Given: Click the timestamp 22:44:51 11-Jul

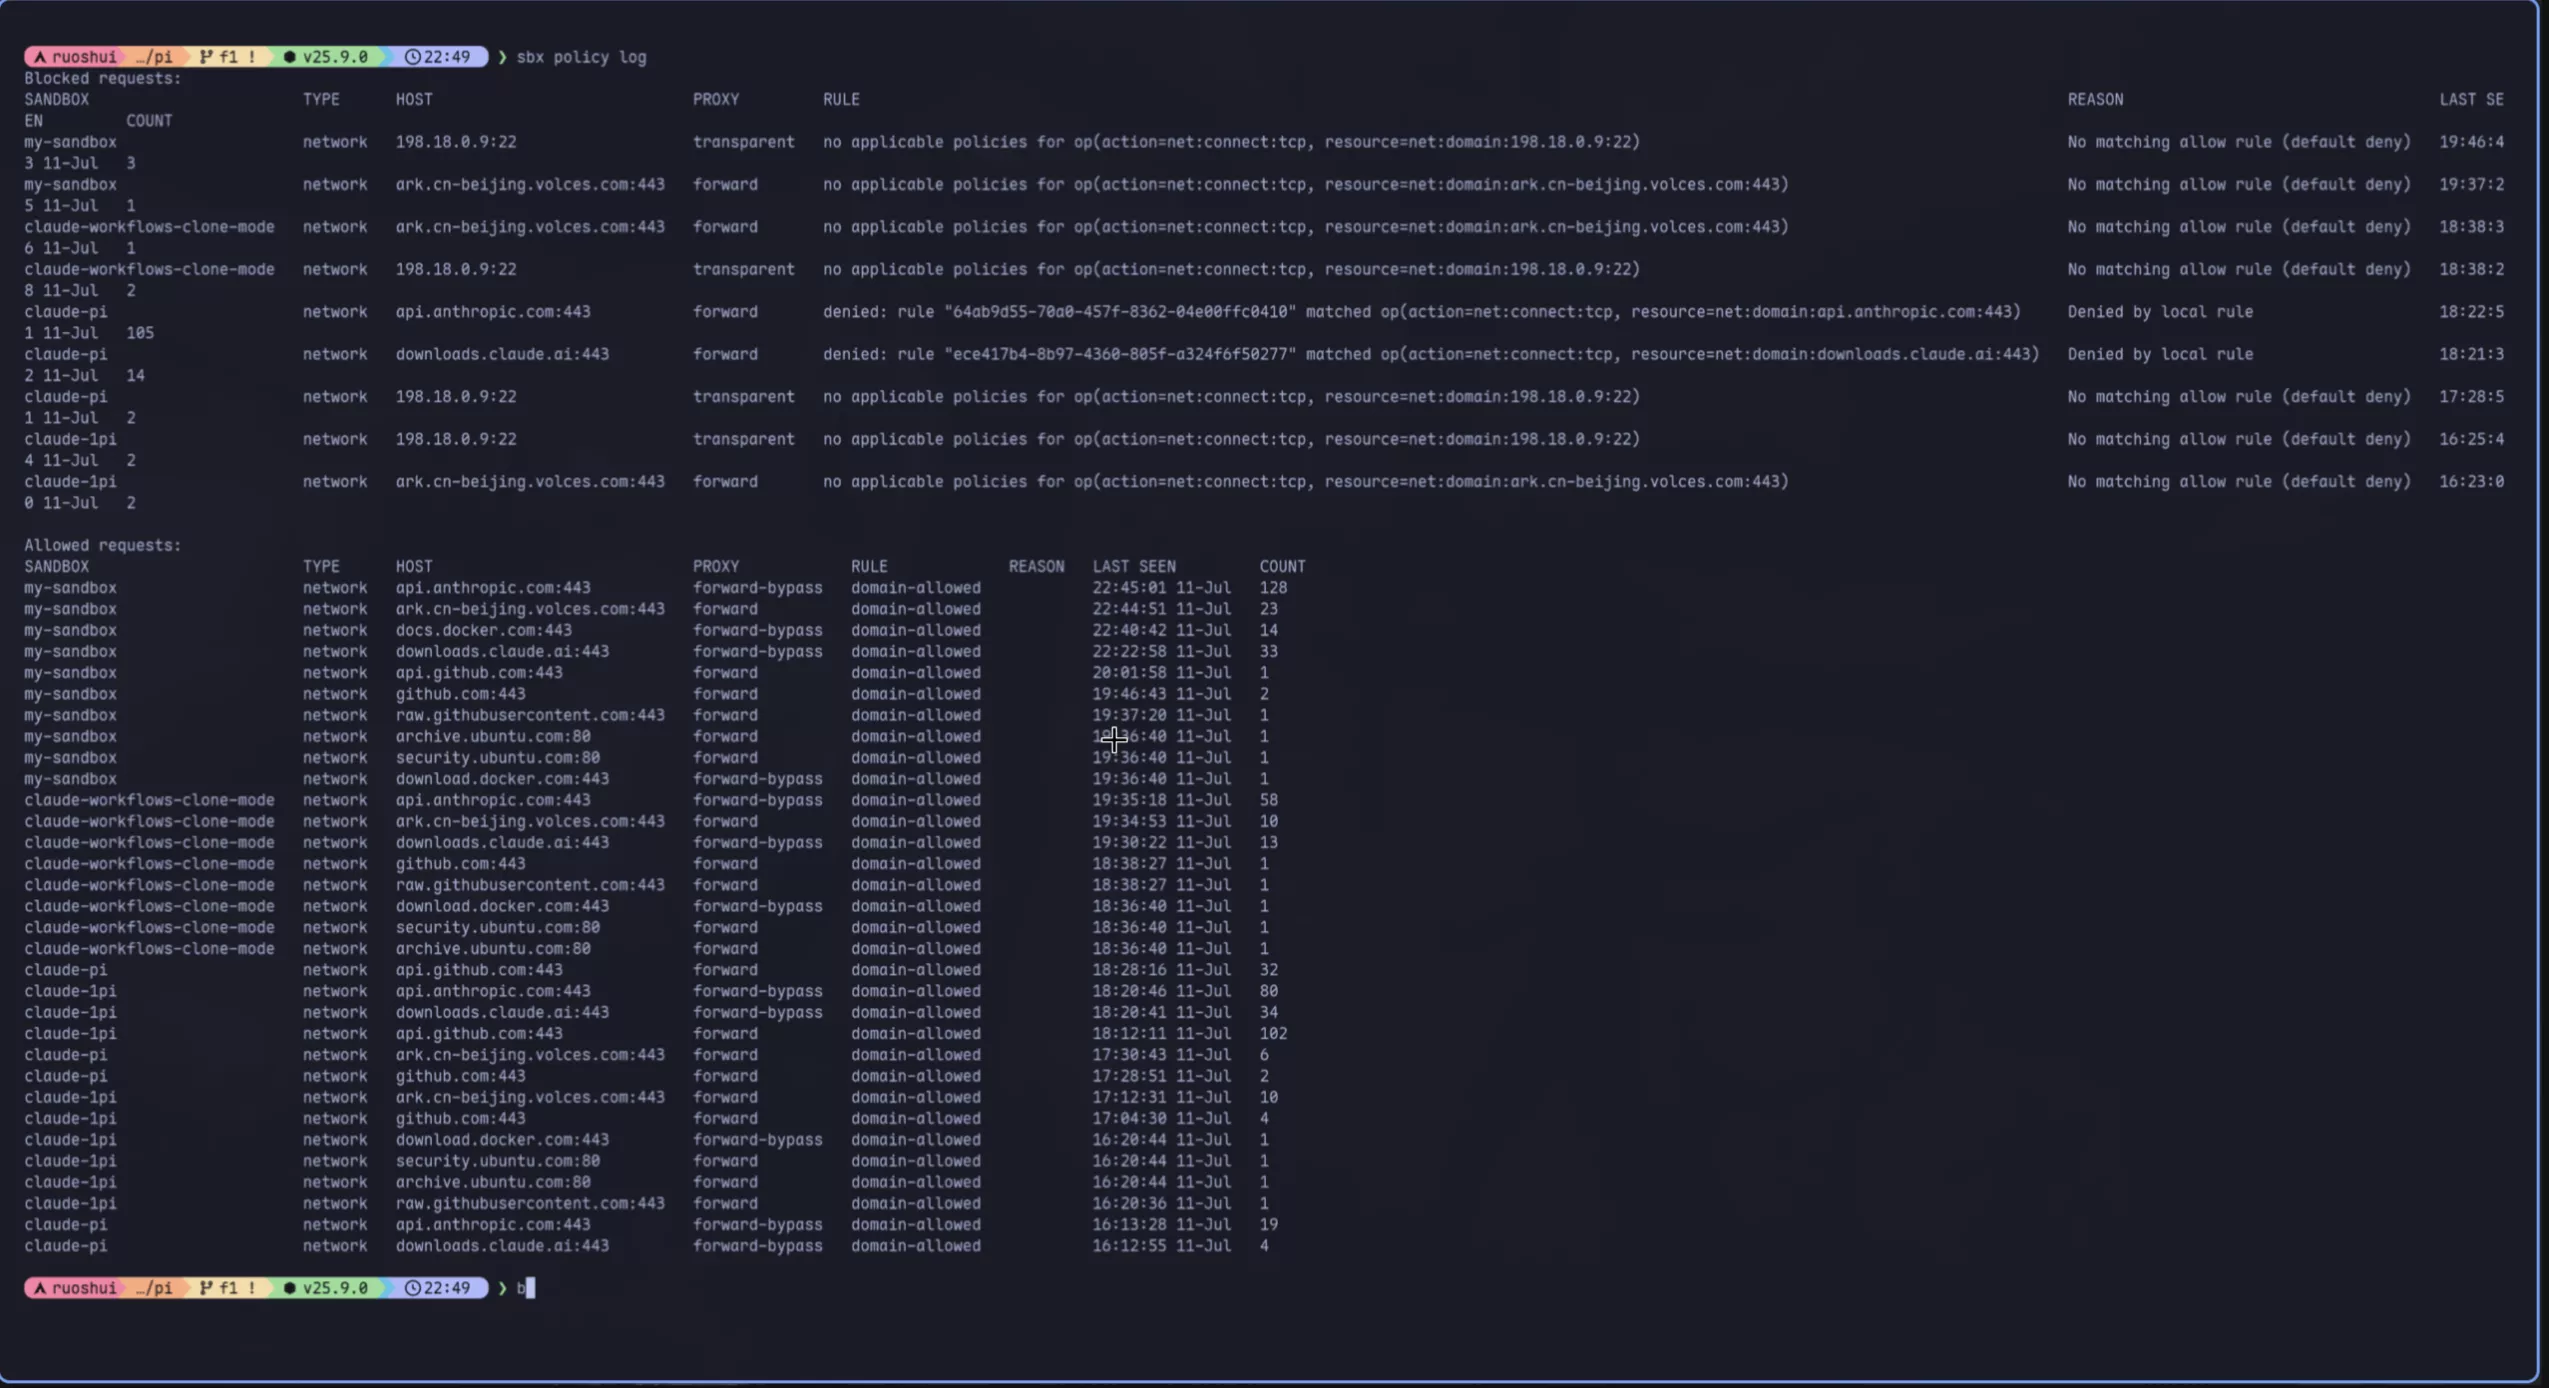Looking at the screenshot, I should 1161,609.
